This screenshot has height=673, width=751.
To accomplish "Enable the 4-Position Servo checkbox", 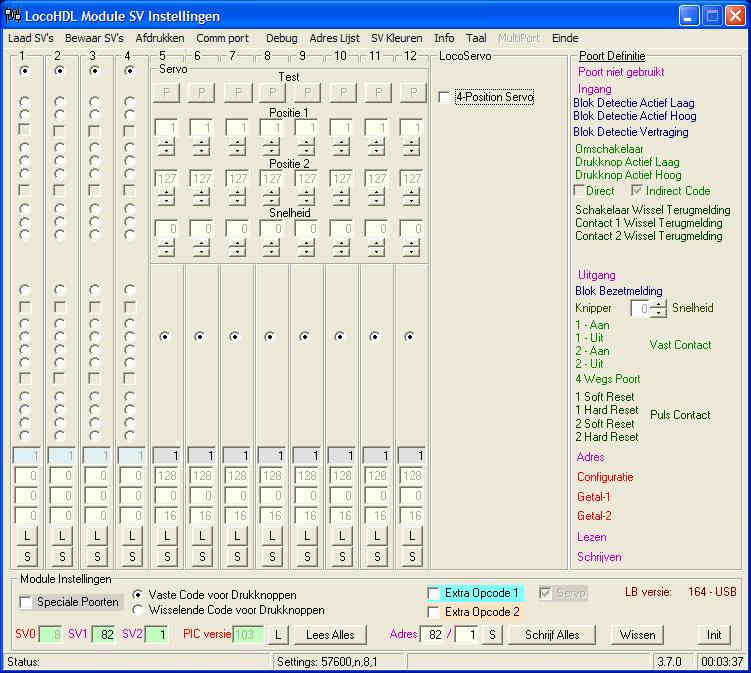I will pos(444,97).
